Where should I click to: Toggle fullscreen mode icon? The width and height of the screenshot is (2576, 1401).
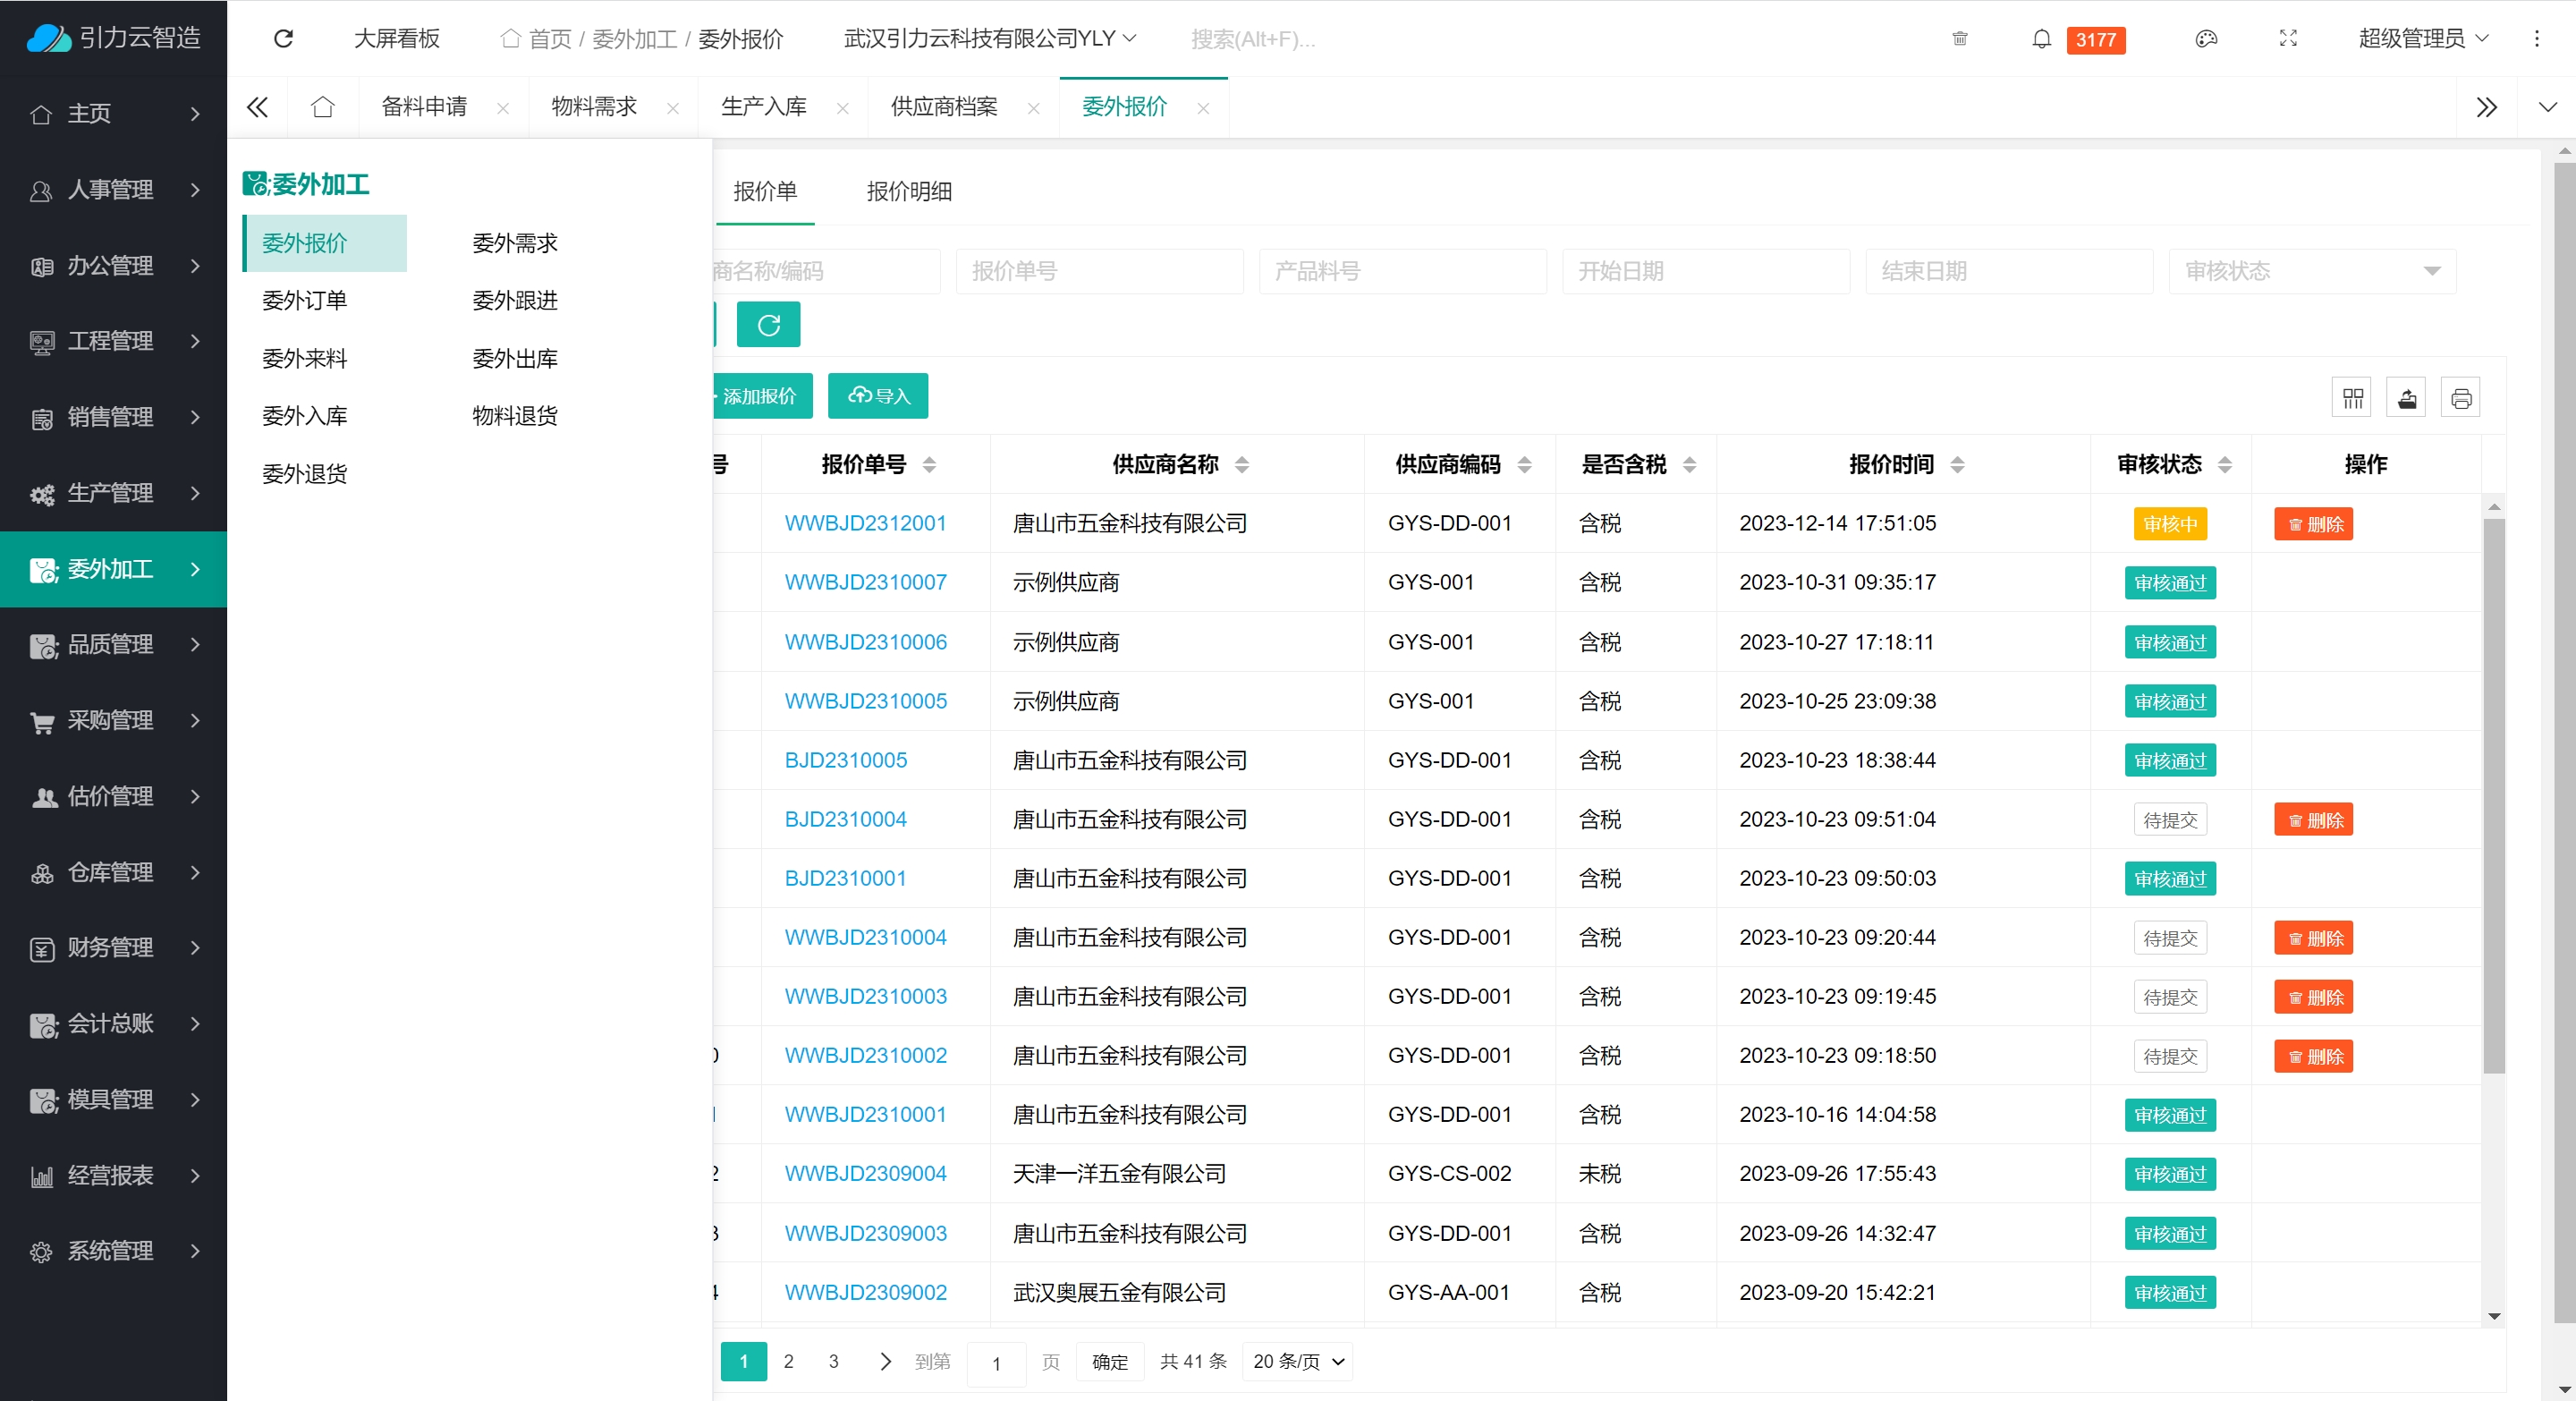(x=2288, y=38)
